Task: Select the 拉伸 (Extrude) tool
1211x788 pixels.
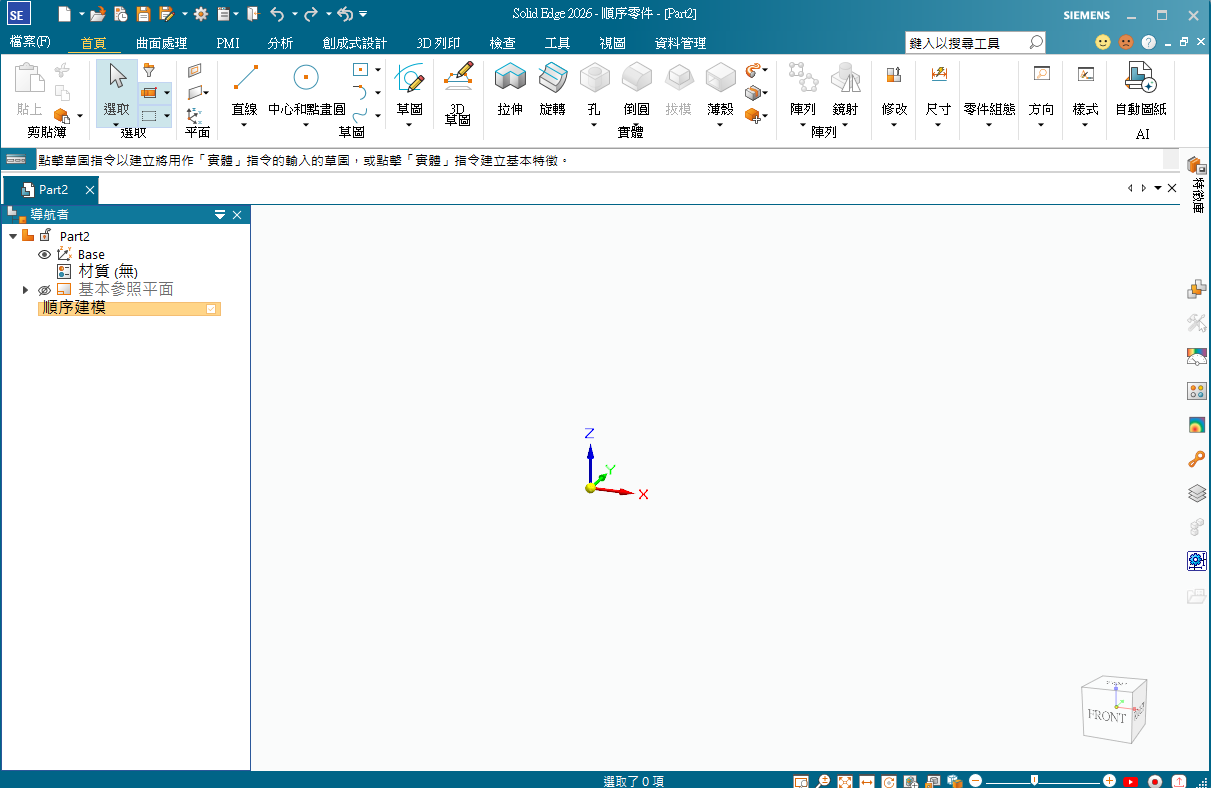Action: coord(510,78)
